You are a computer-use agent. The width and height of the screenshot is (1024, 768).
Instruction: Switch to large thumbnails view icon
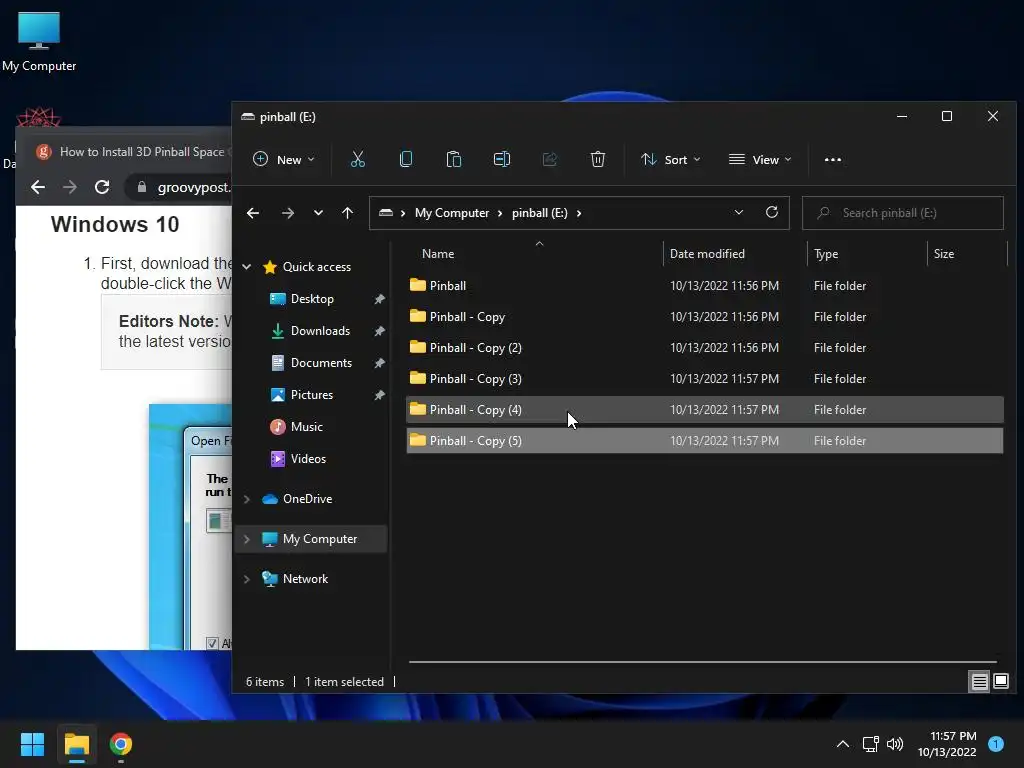[x=1000, y=682]
